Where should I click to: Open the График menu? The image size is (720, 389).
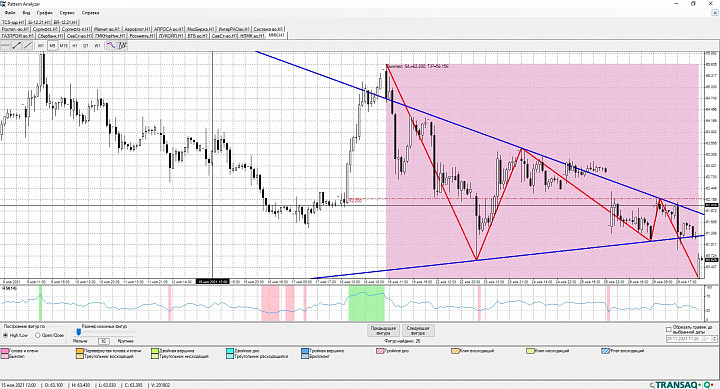[45, 13]
